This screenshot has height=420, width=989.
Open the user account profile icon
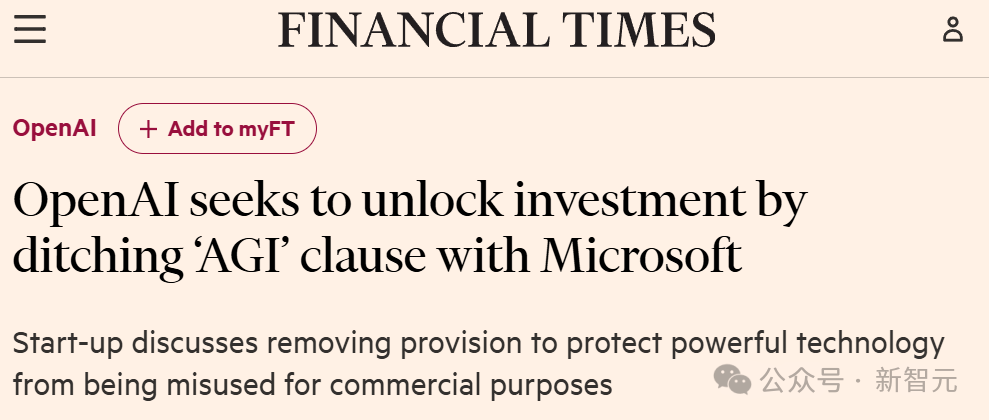[952, 30]
